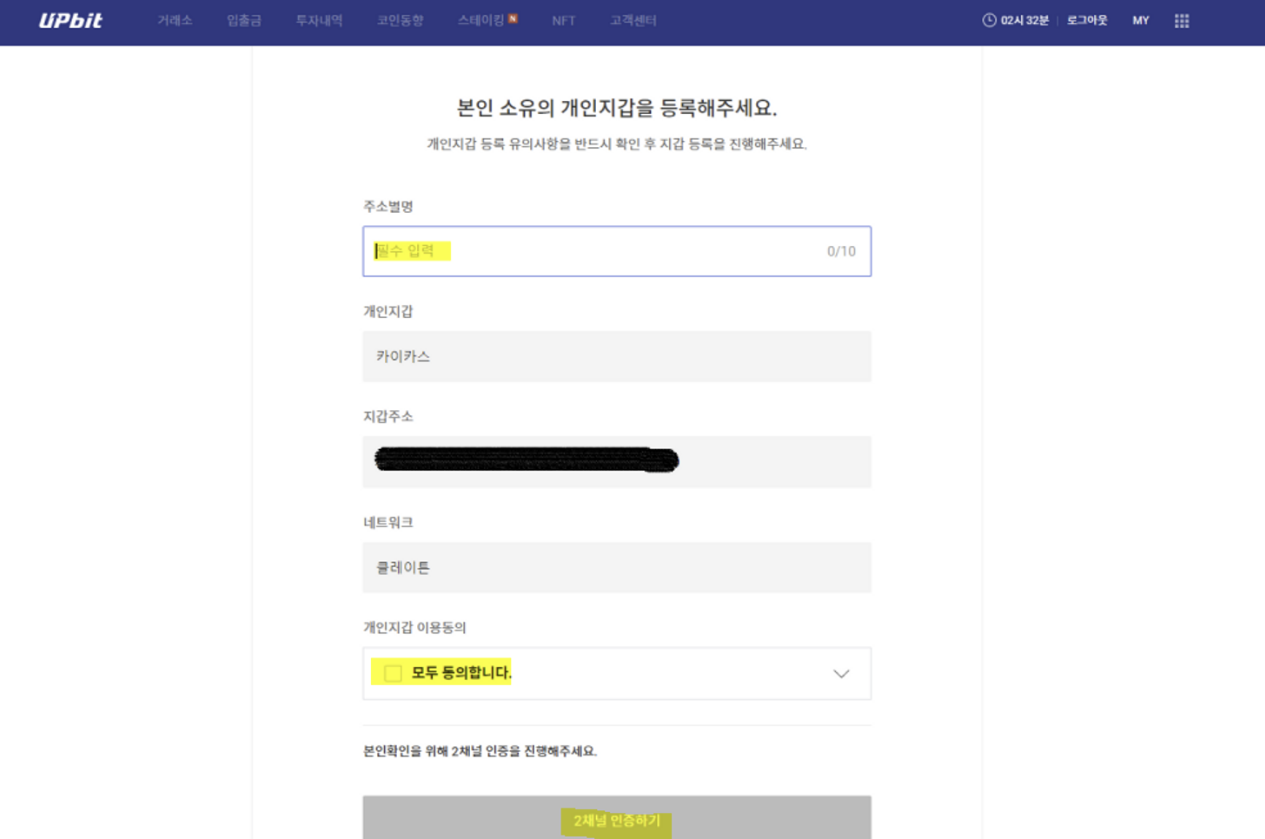
Task: Expand the 개인지갑 이용동의 chevron
Action: click(841, 674)
